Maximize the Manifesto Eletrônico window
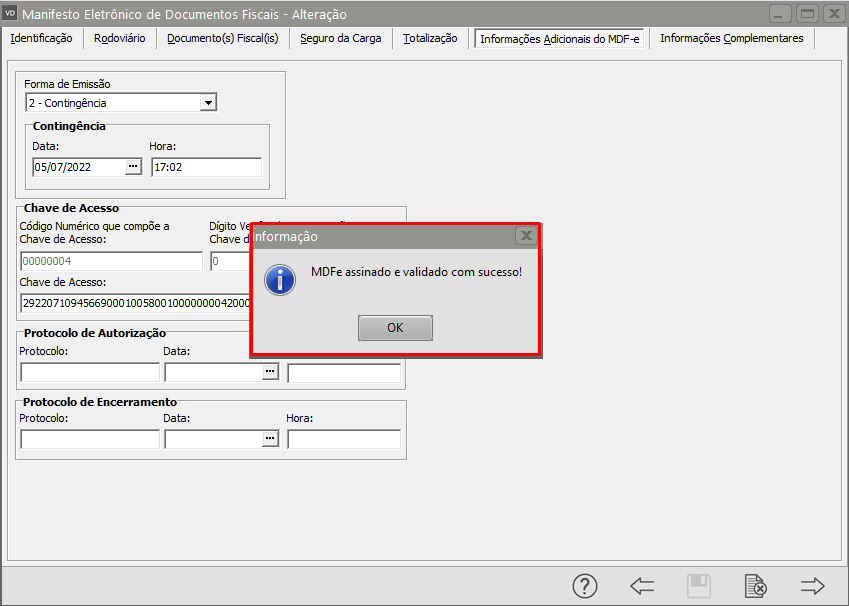 click(x=807, y=14)
